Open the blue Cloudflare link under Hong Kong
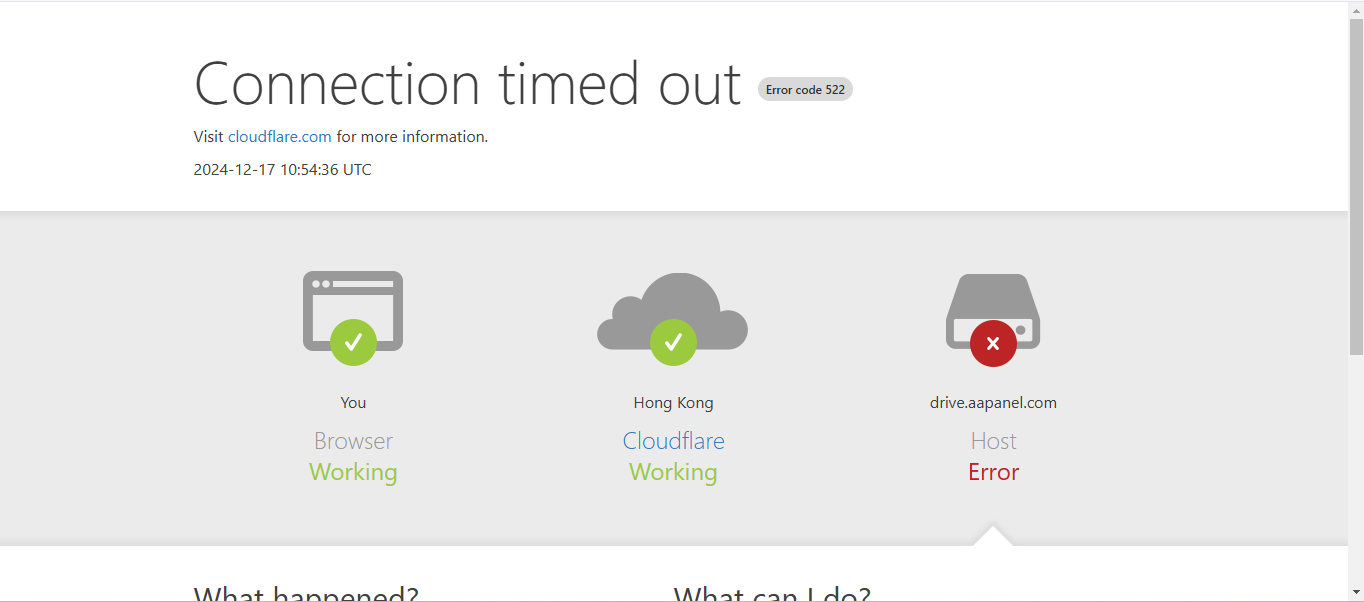This screenshot has height=602, width=1364. (x=673, y=440)
